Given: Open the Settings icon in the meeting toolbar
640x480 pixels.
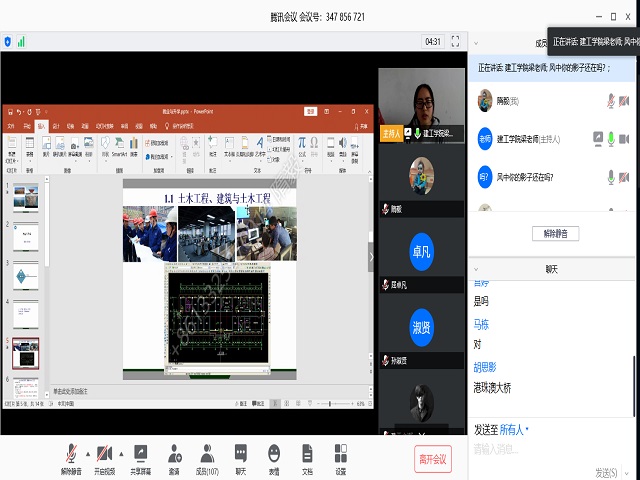Looking at the screenshot, I should click(x=341, y=455).
